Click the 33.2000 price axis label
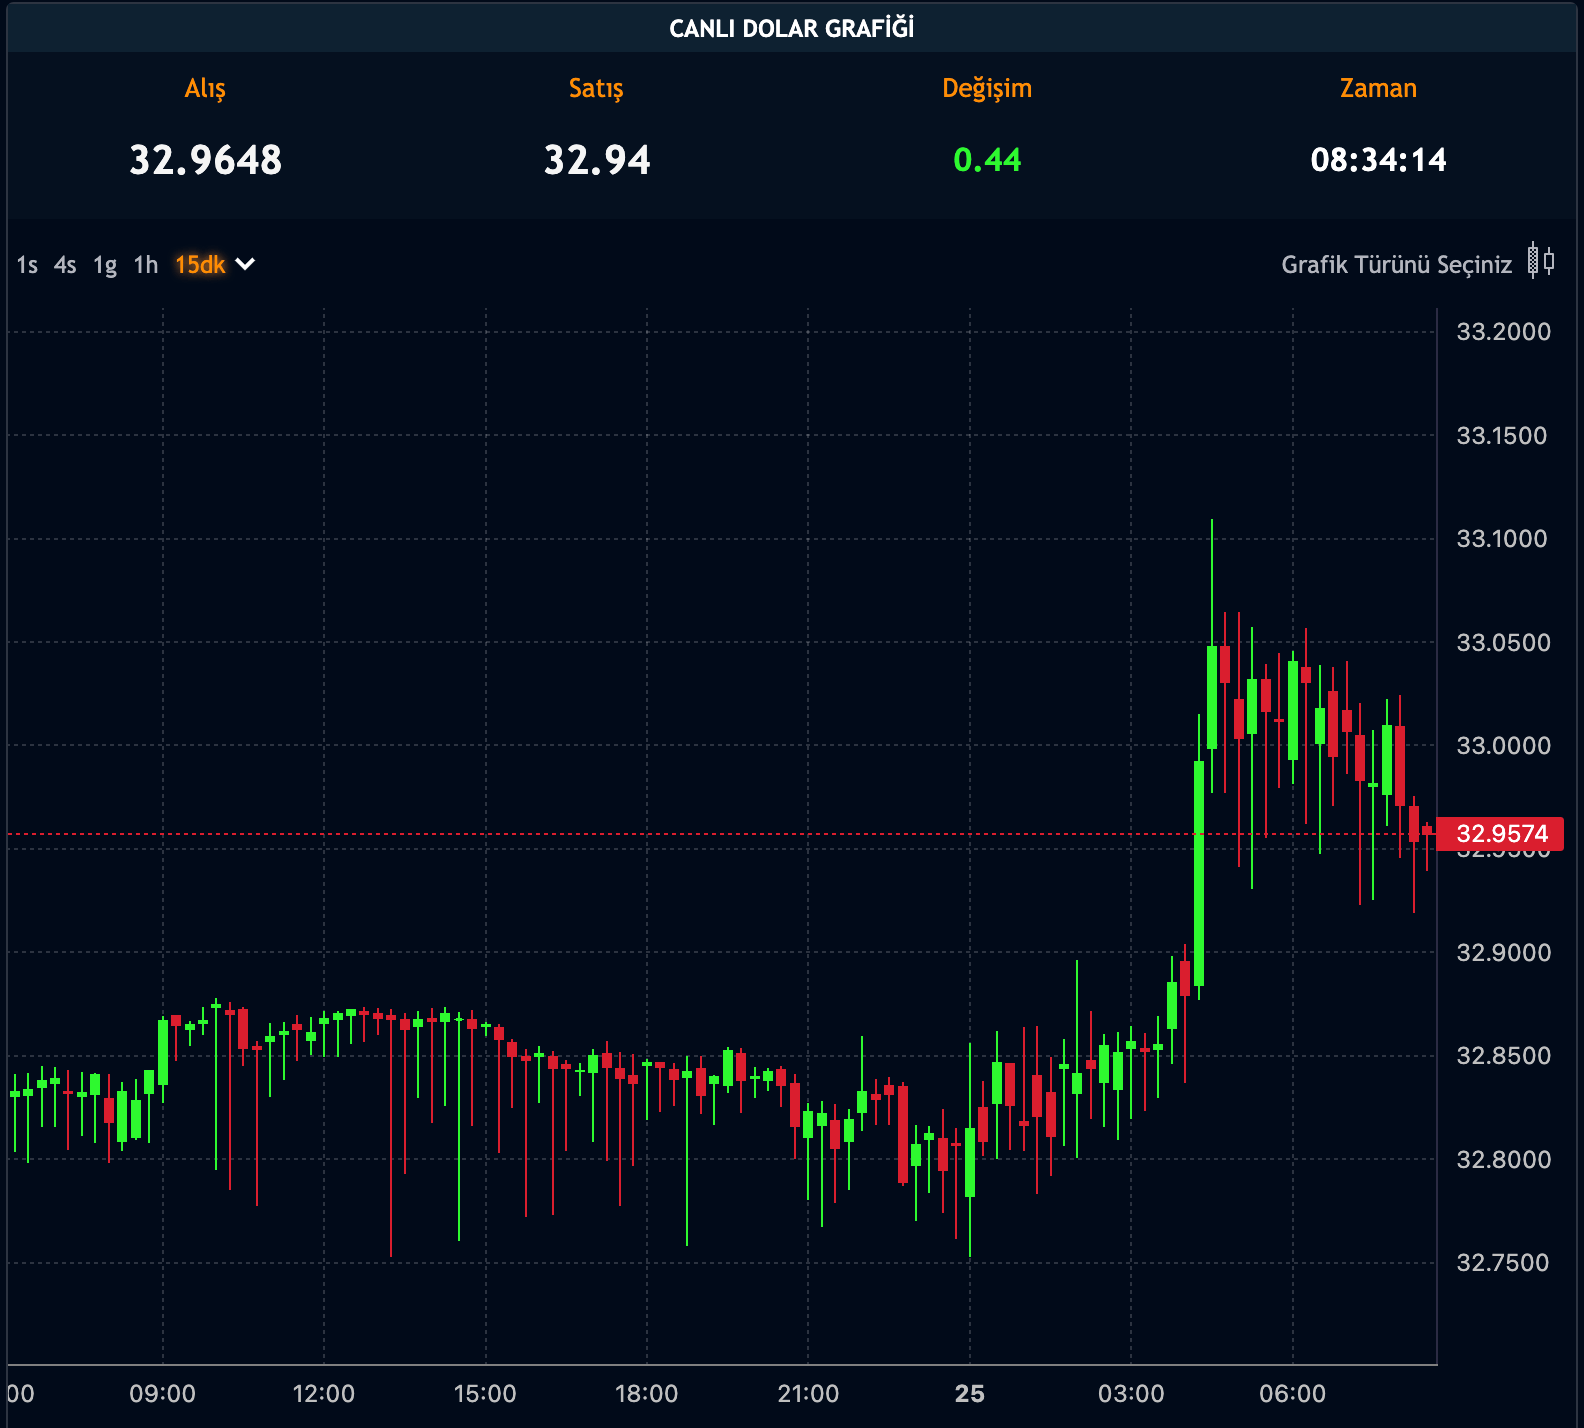 tap(1503, 332)
